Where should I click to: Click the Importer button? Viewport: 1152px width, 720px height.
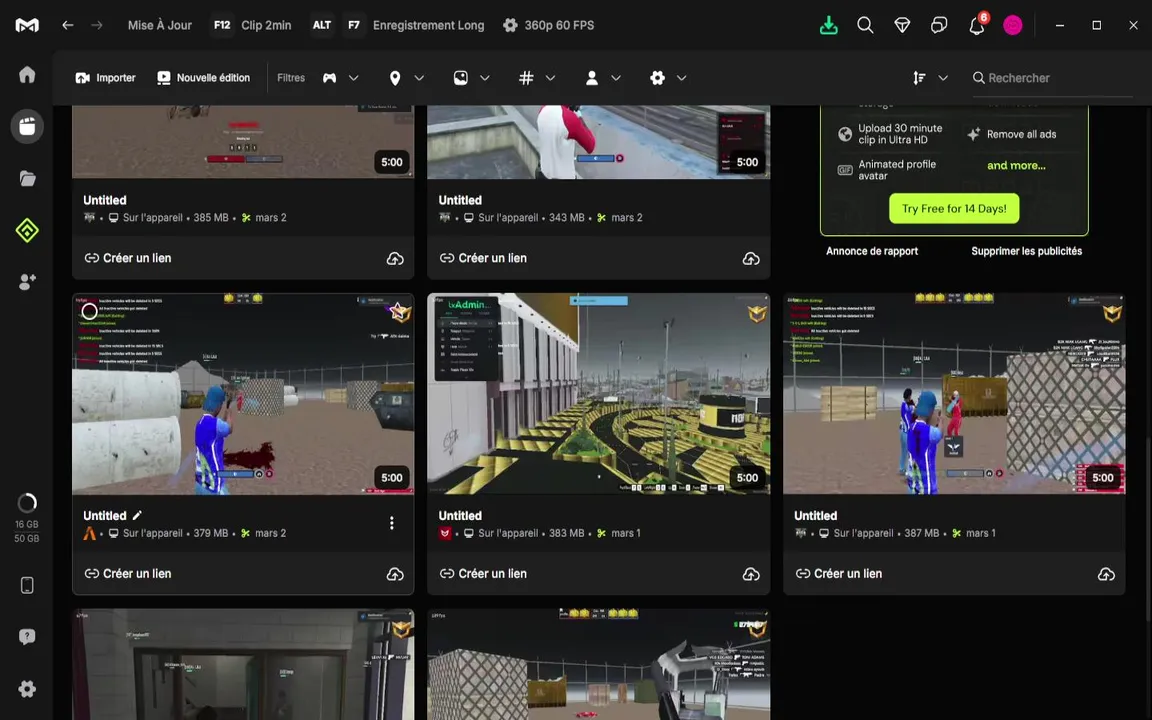106,78
